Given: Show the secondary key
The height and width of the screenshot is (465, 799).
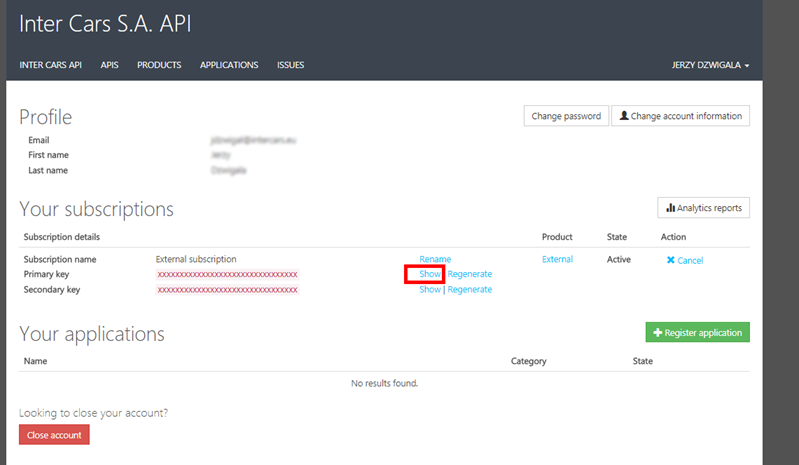Looking at the screenshot, I should 429,289.
